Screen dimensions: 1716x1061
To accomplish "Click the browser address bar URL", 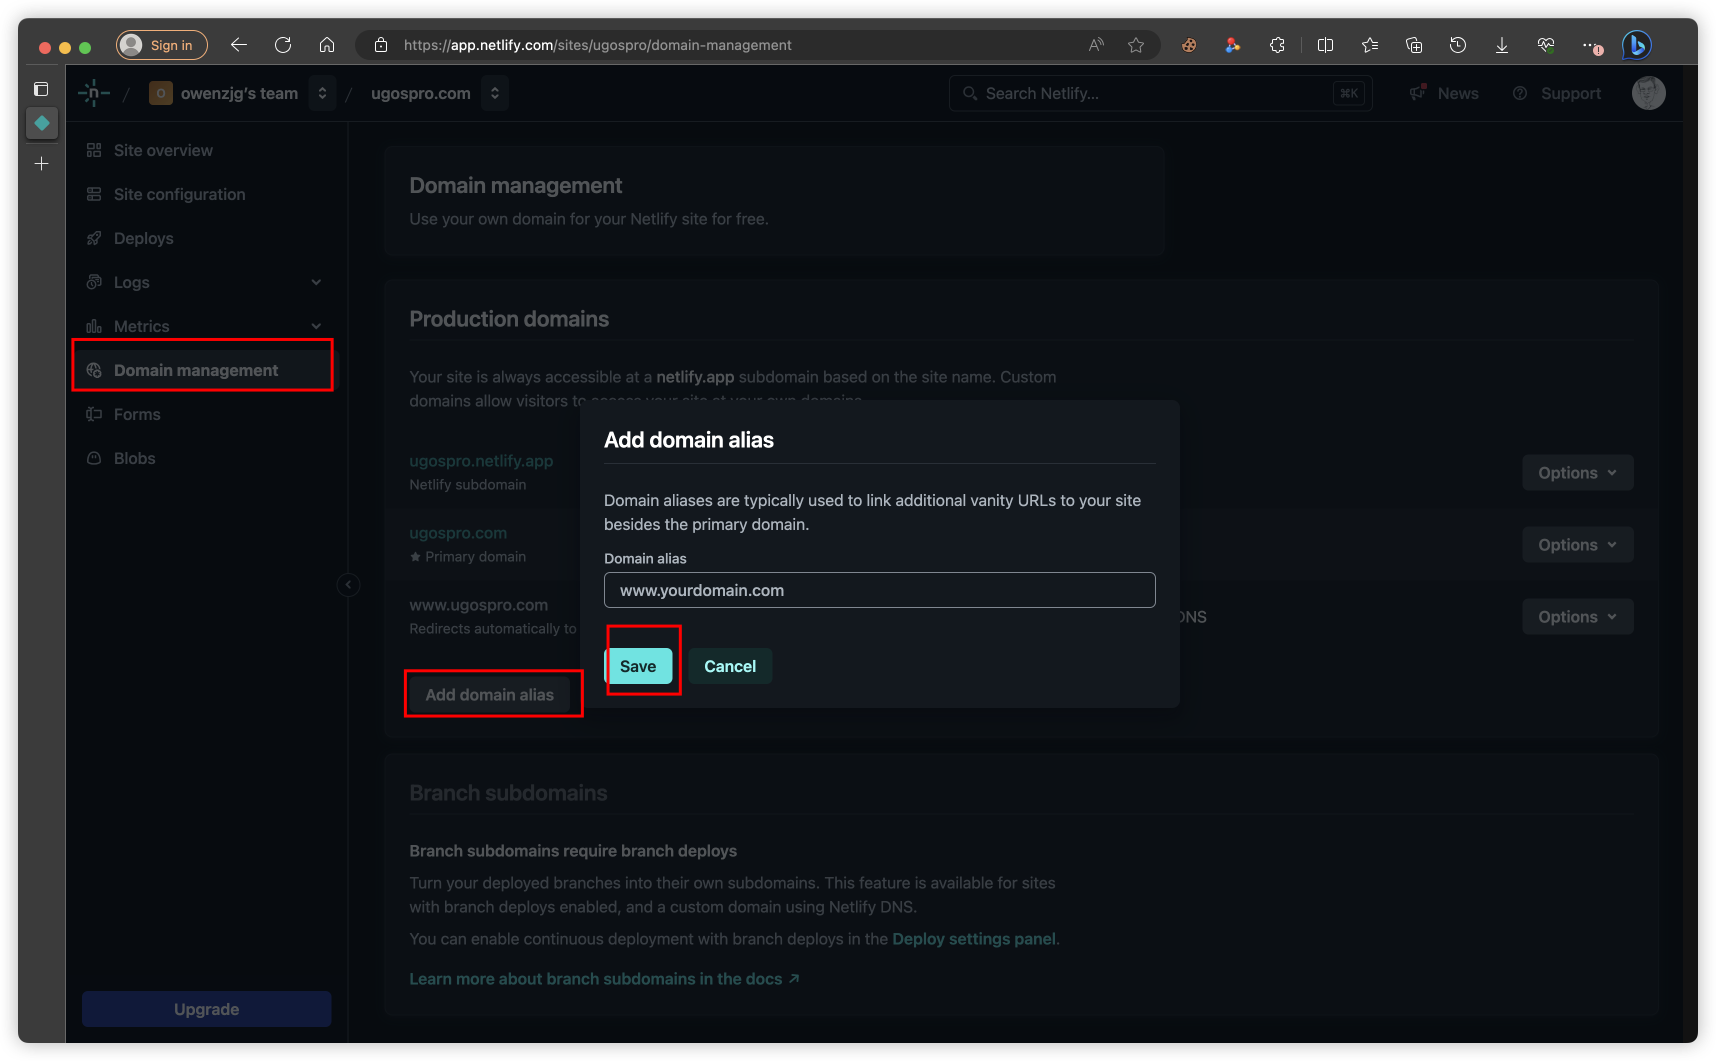I will pos(598,45).
